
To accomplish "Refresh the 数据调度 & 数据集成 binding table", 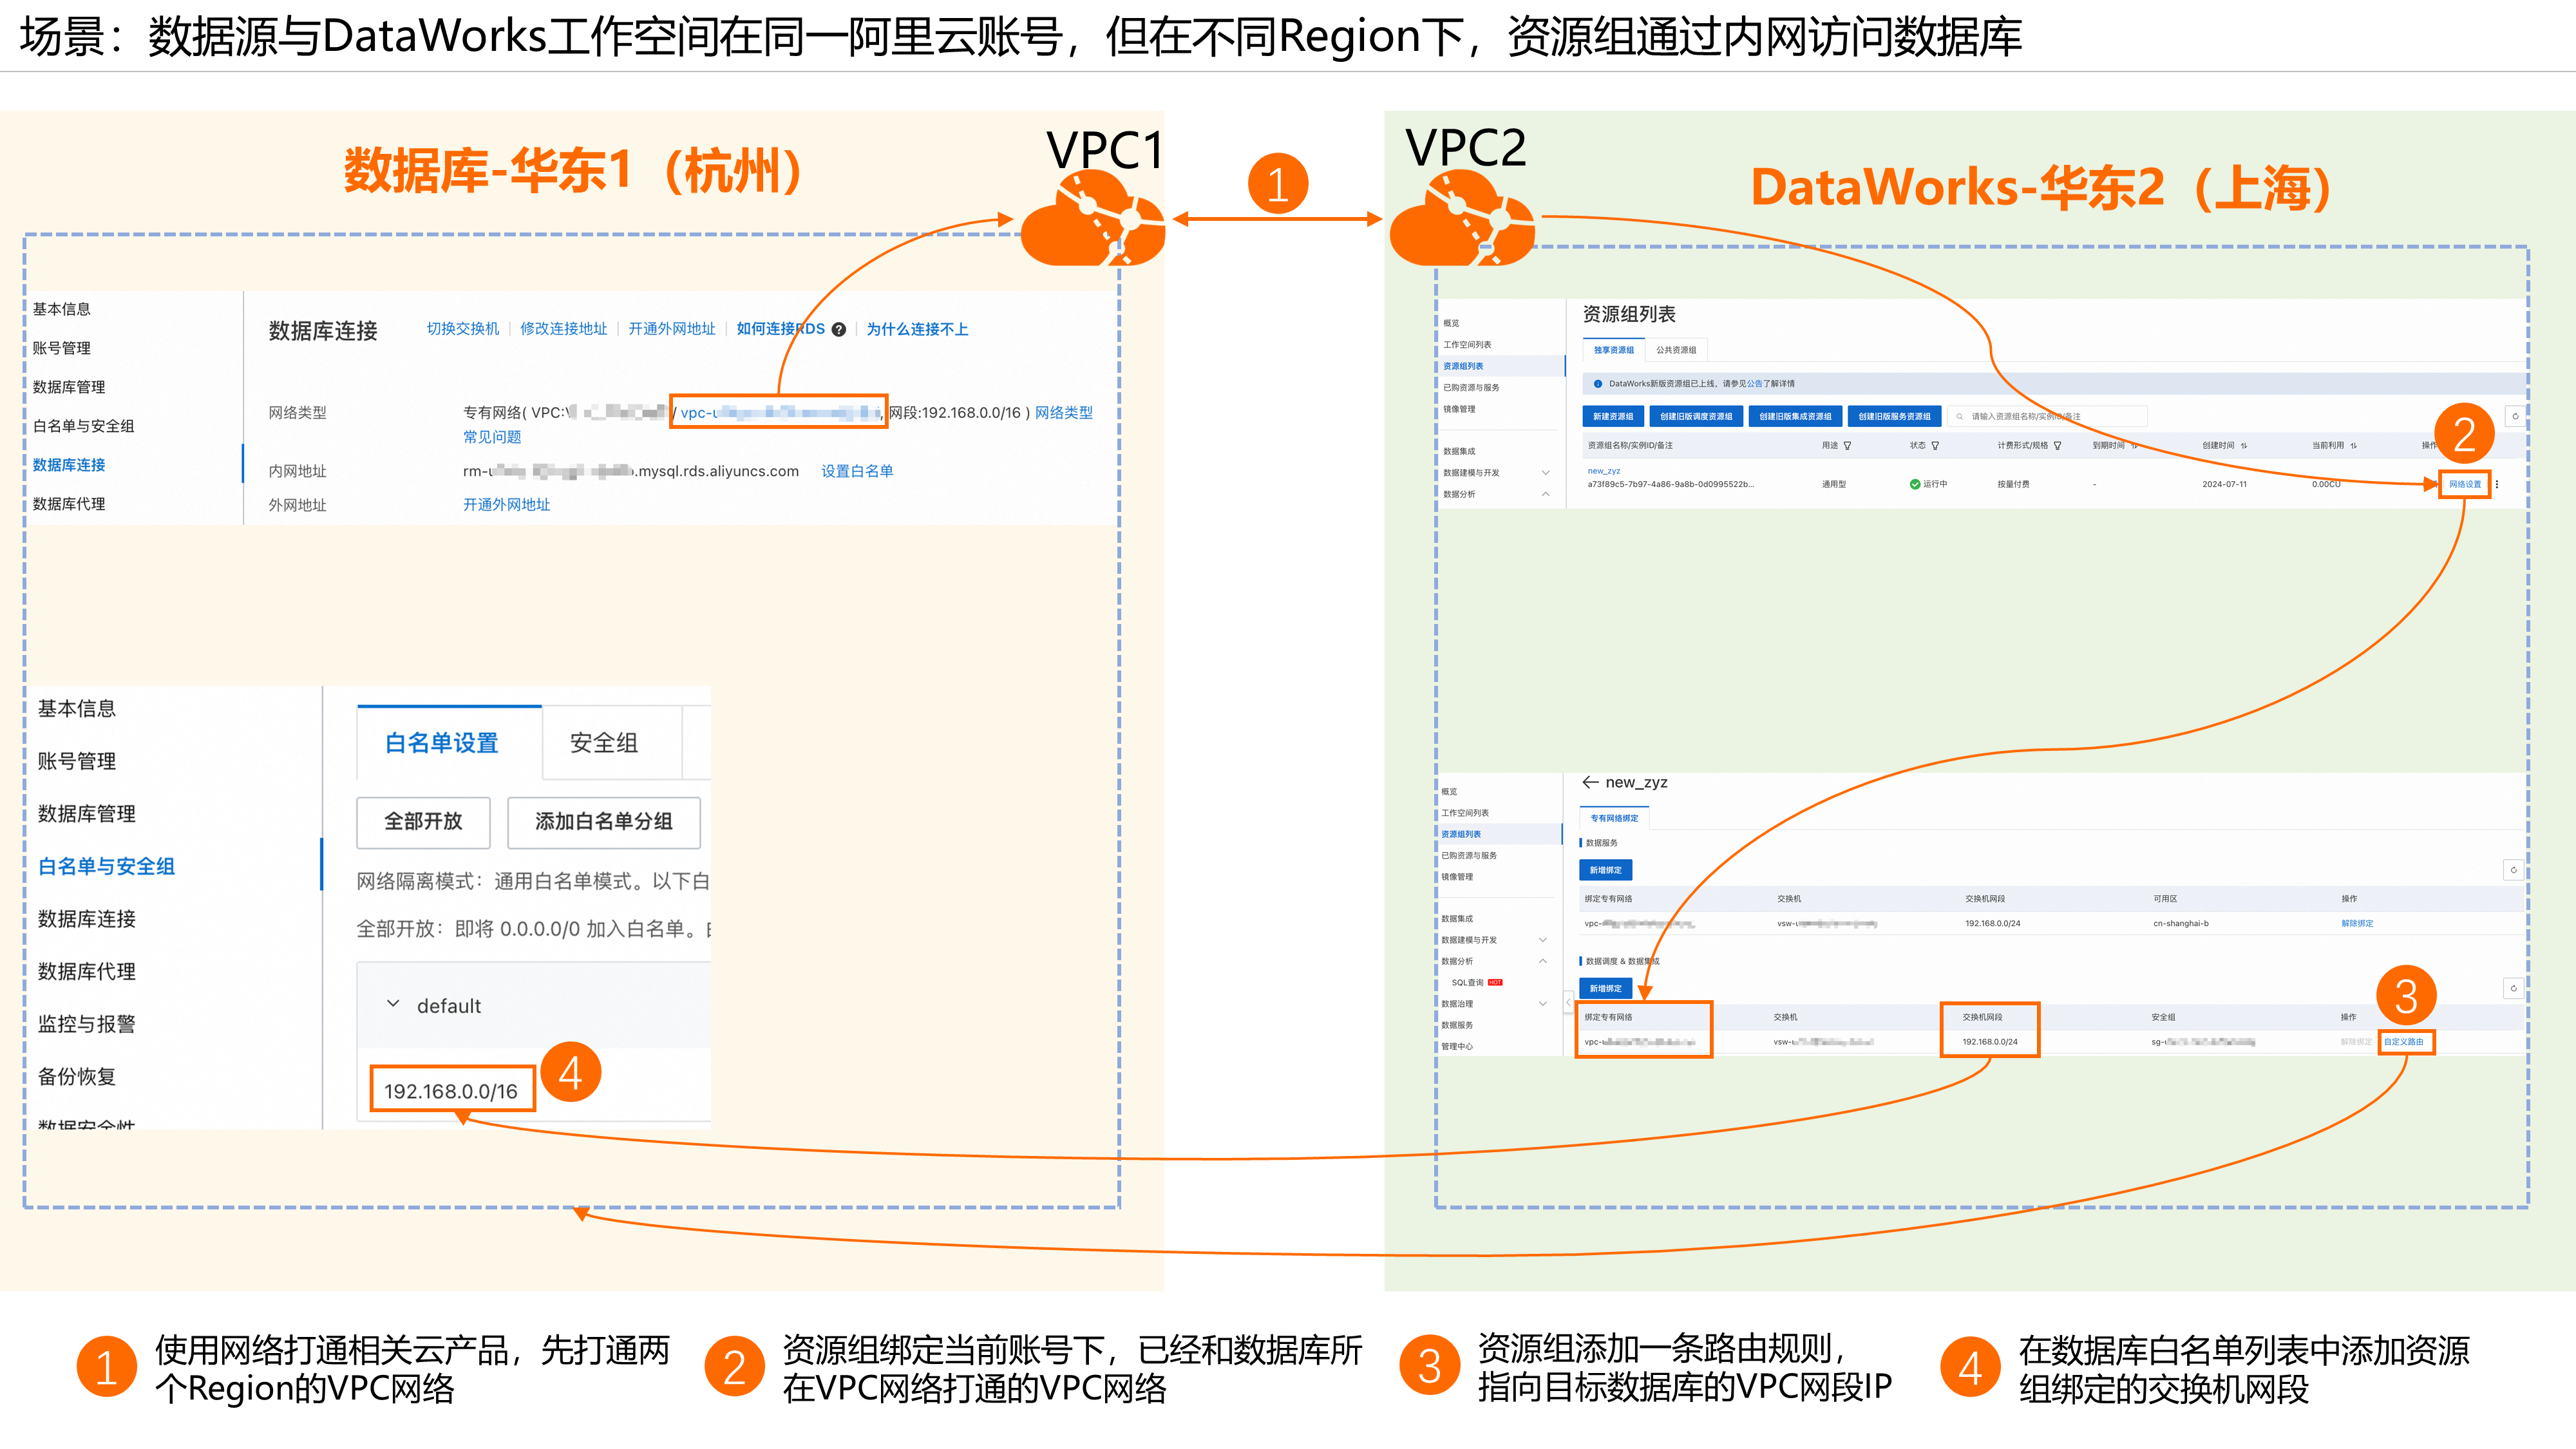I will [x=2513, y=988].
